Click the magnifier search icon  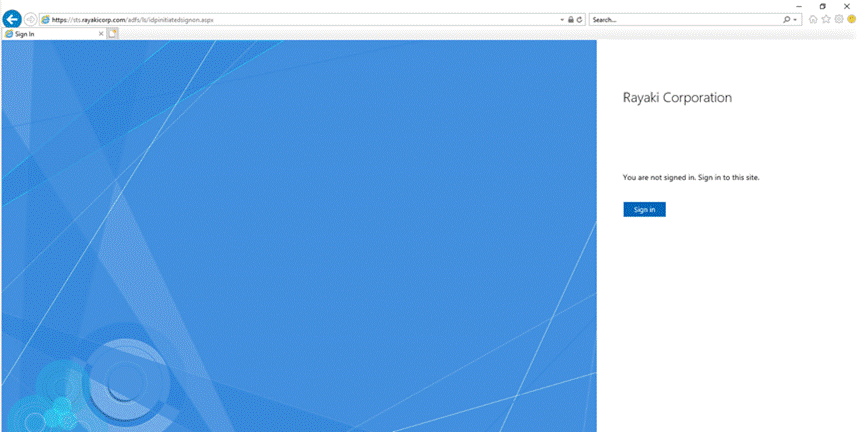(787, 20)
